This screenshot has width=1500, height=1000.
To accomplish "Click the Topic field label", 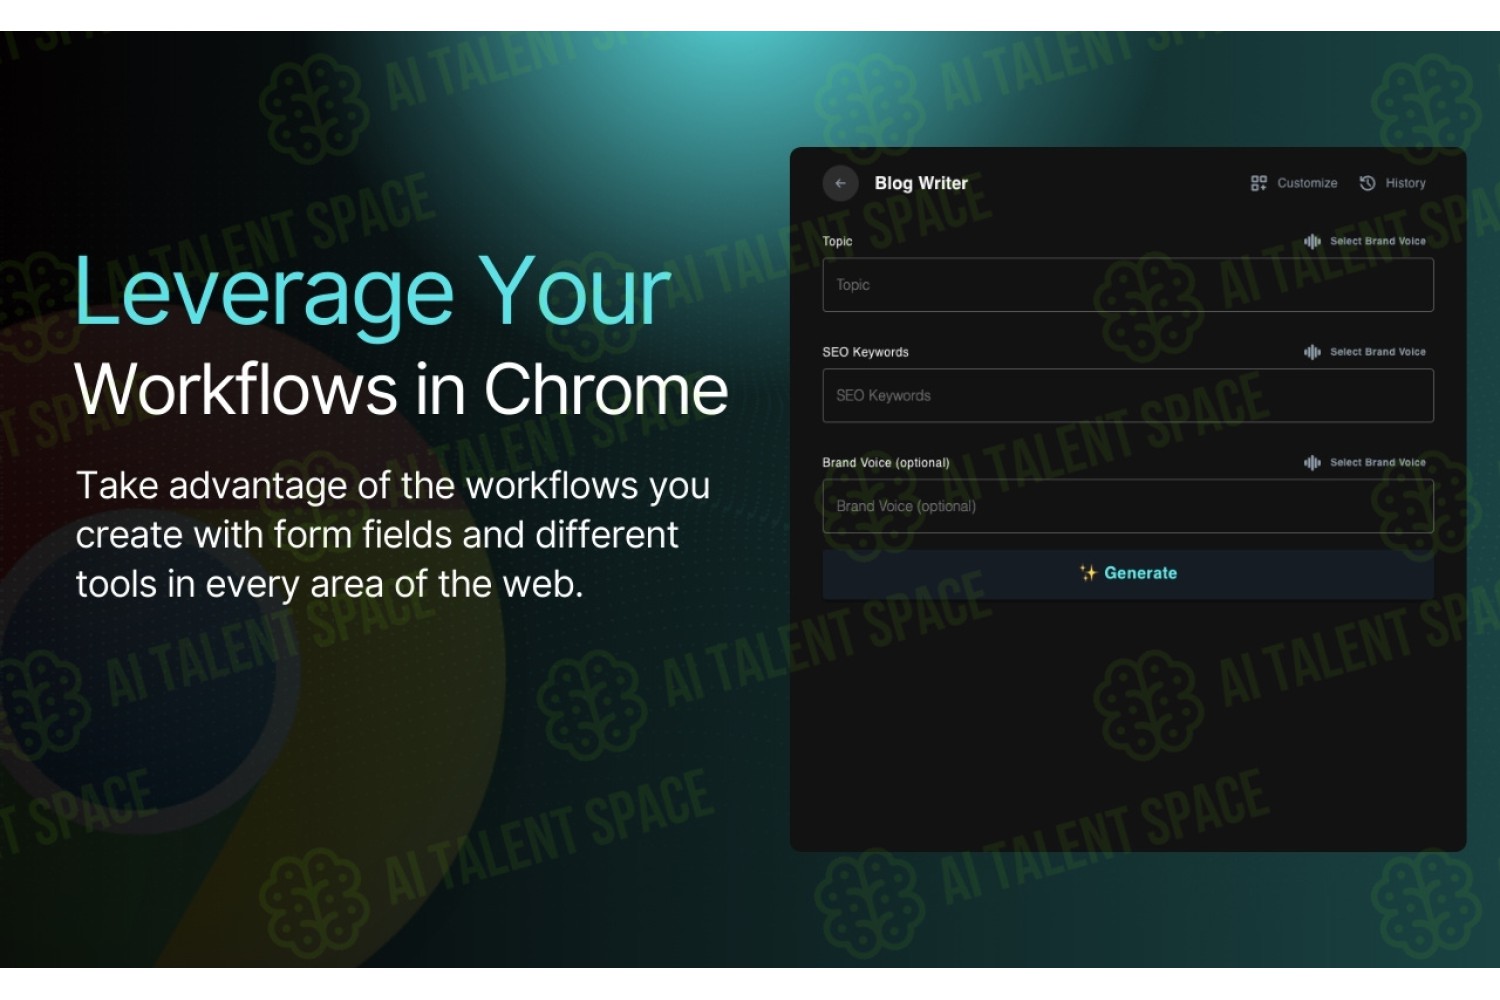I will (x=837, y=241).
